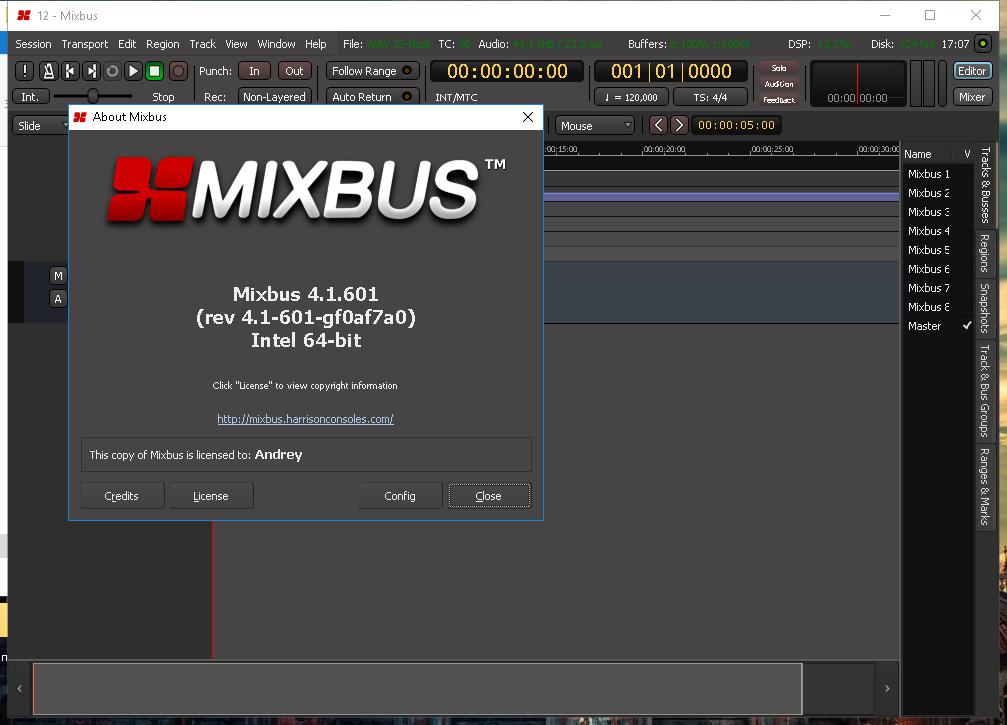
Task: Click the Mixbus logo in About title bar
Action: 80,117
